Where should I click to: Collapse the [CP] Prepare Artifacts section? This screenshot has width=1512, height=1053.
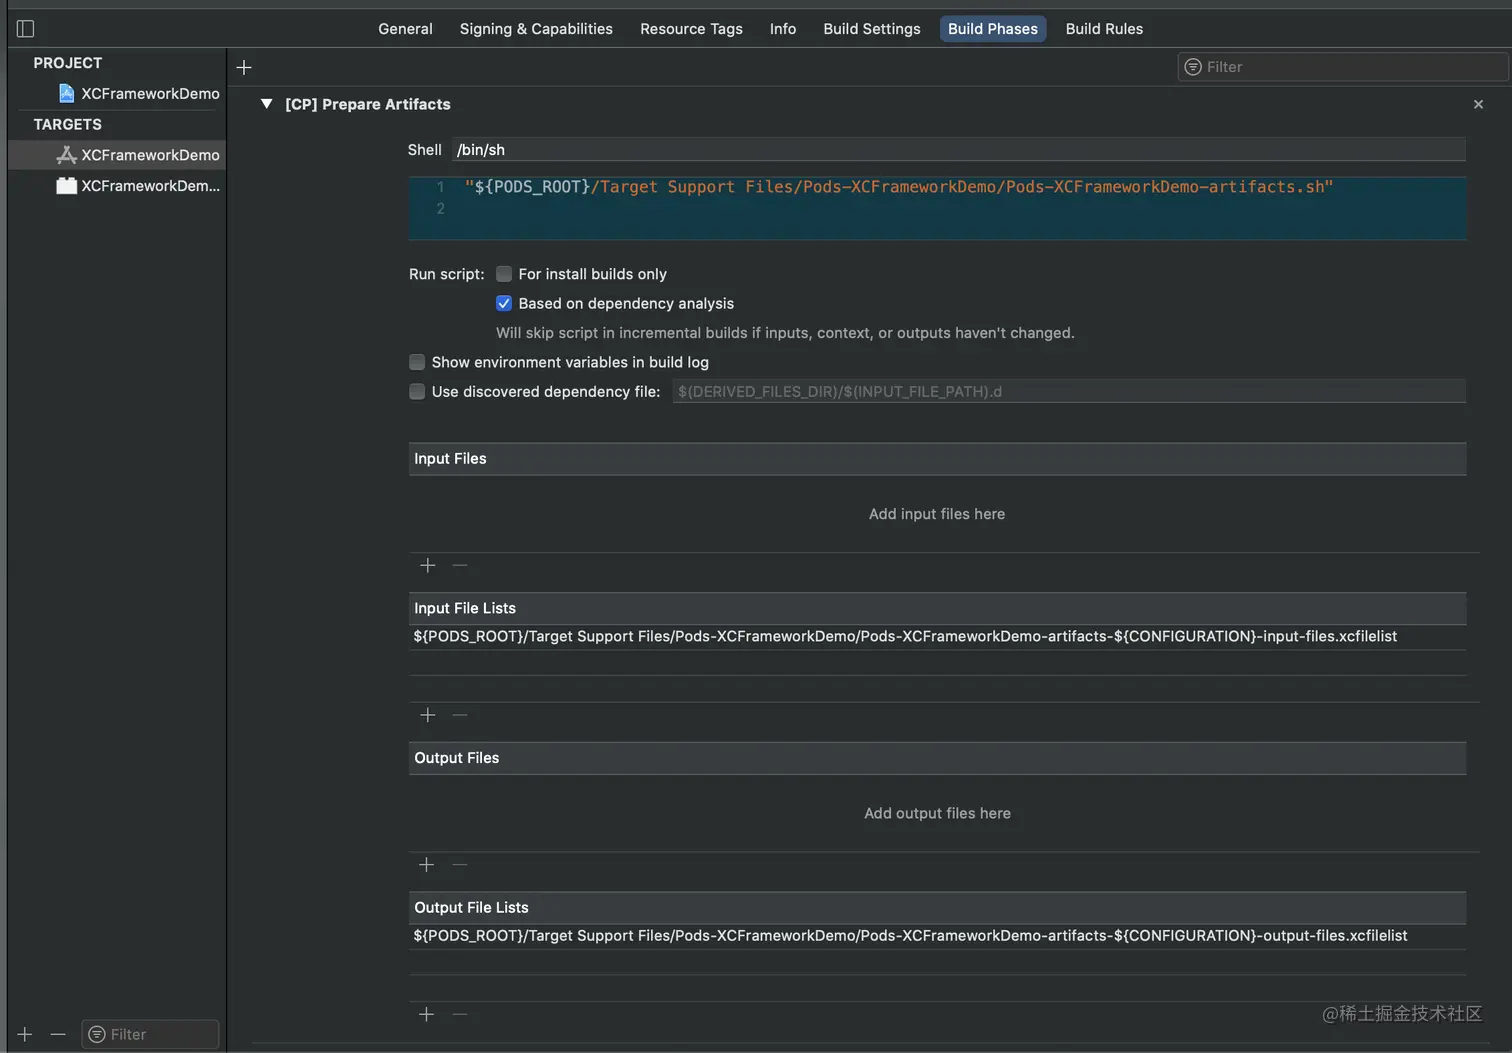(266, 104)
